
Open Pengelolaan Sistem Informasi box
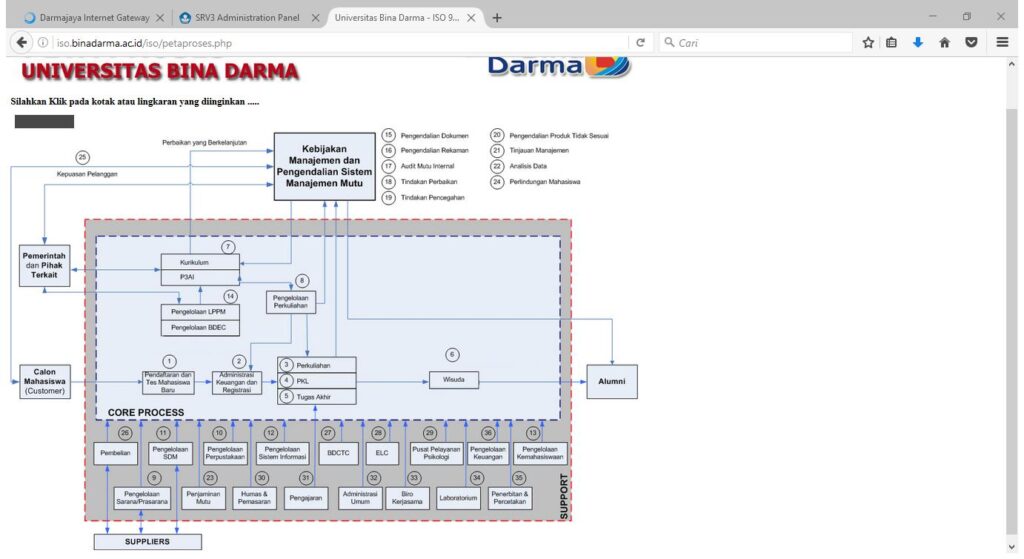click(x=283, y=453)
